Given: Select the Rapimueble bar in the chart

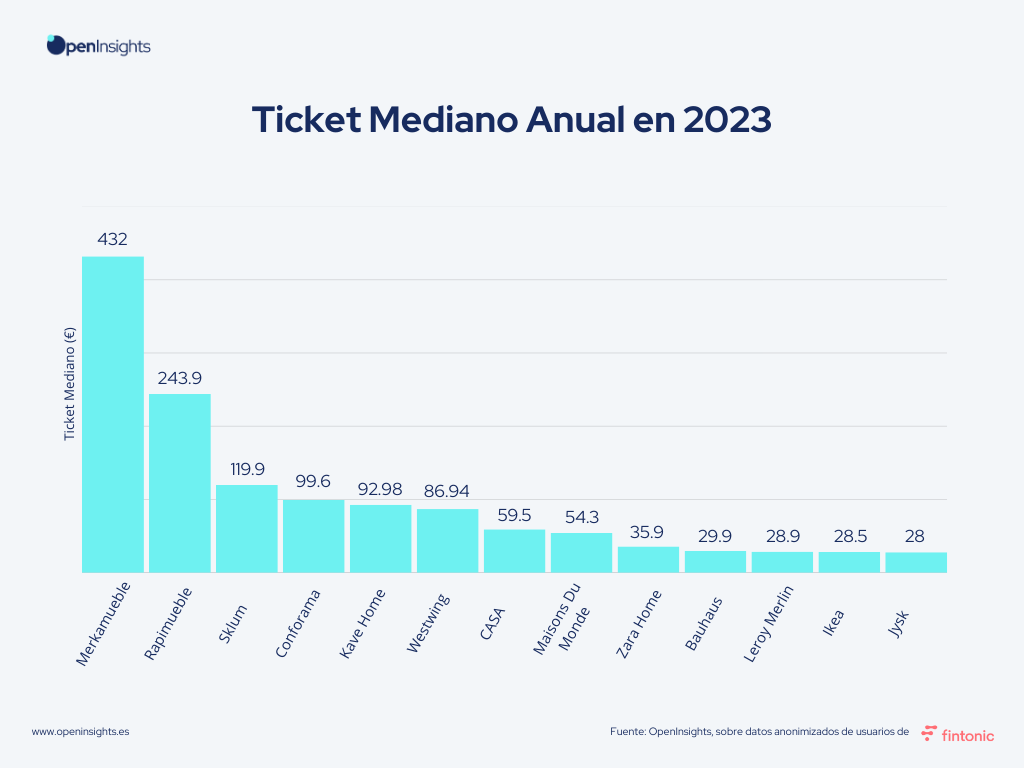Looking at the screenshot, I should pyautogui.click(x=180, y=483).
